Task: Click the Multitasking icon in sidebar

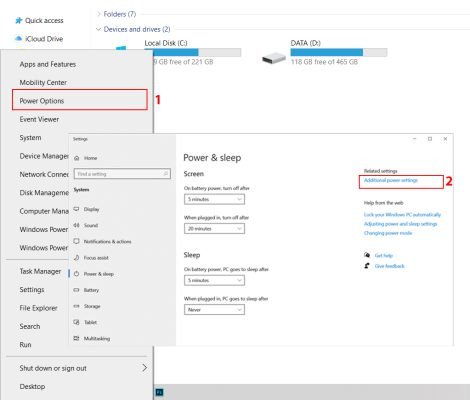Action: click(76, 338)
